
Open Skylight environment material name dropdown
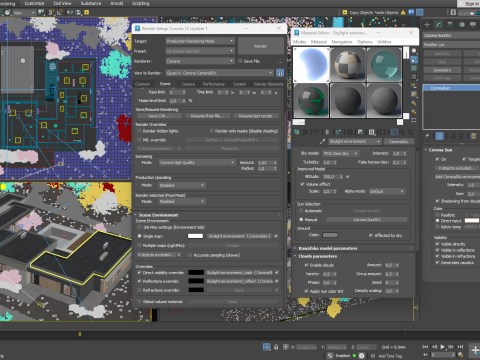[x=355, y=142]
